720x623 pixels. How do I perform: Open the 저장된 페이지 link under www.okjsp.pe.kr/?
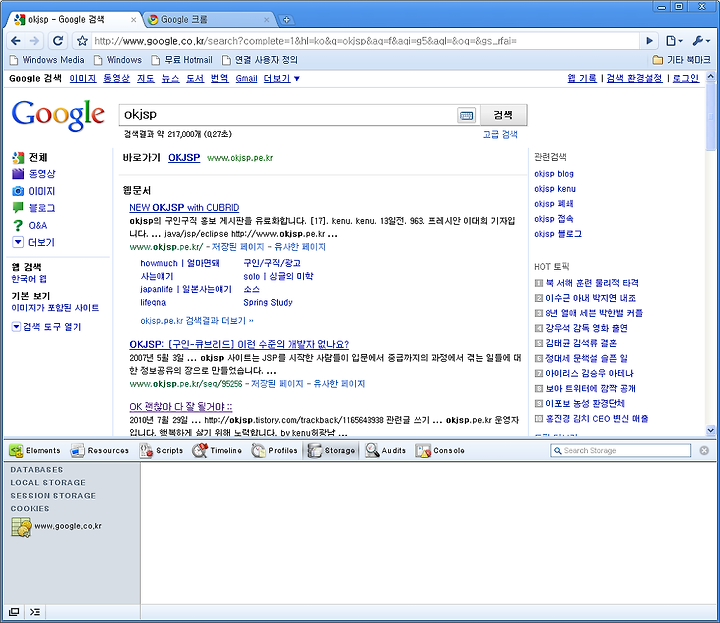[x=238, y=247]
